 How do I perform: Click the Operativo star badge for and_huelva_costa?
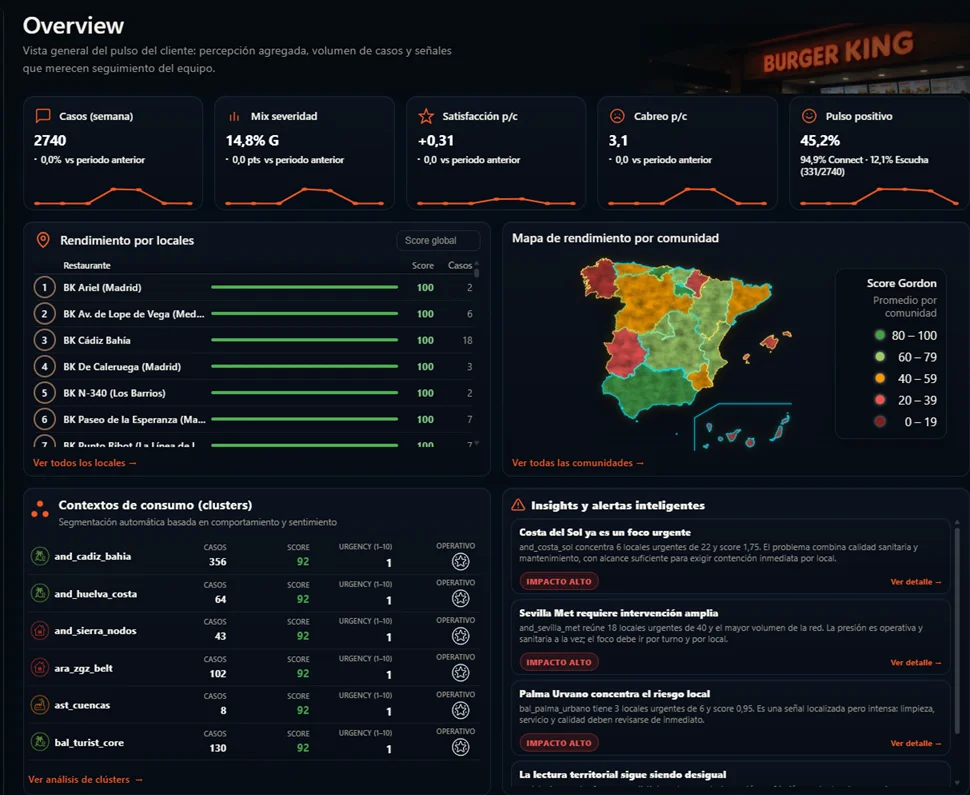(460, 598)
